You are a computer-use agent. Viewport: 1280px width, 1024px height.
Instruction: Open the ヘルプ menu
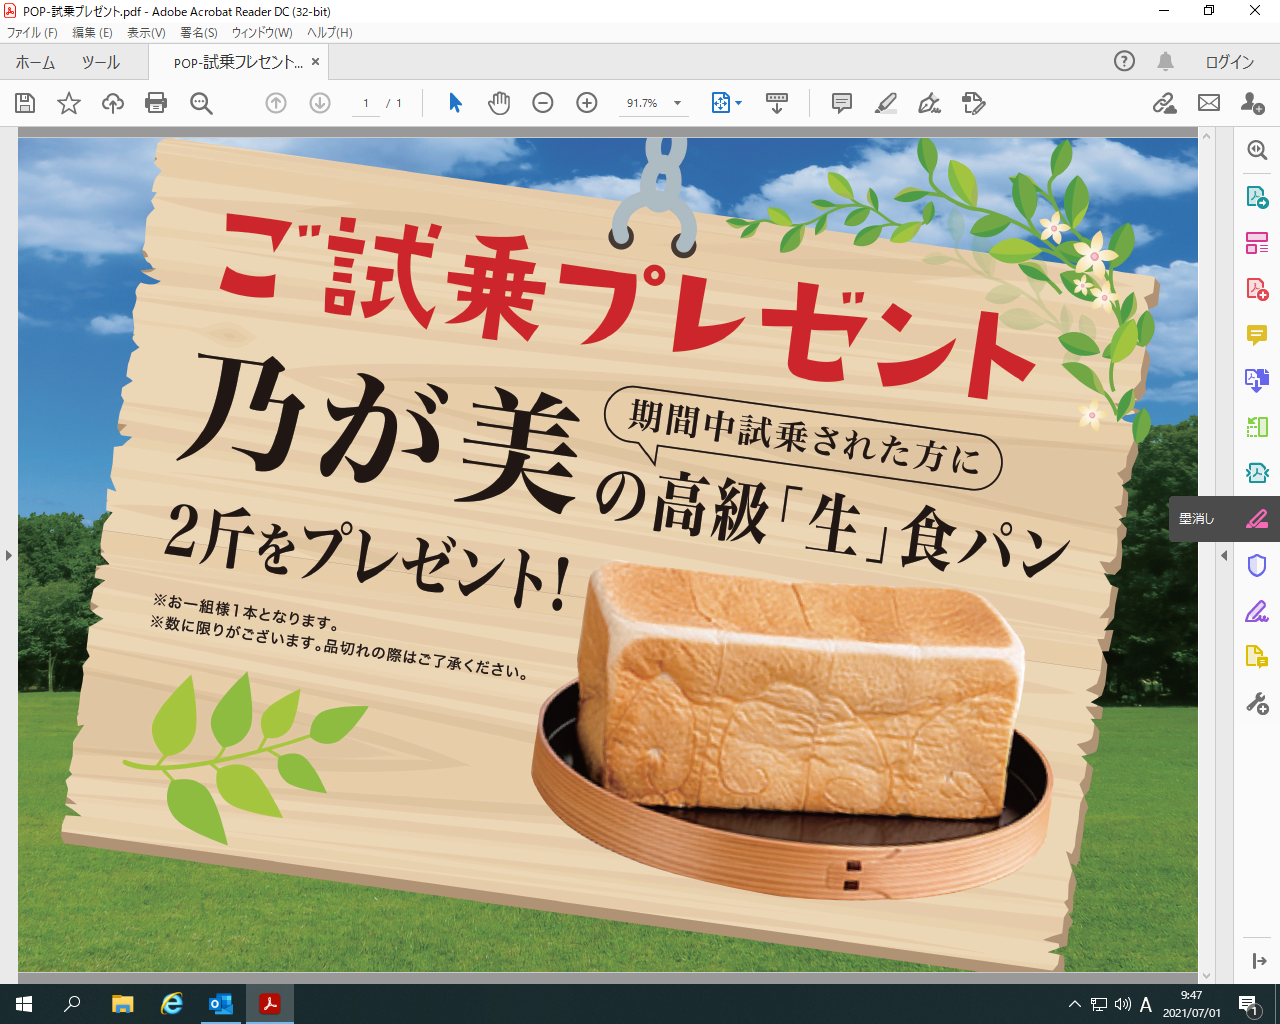point(330,32)
